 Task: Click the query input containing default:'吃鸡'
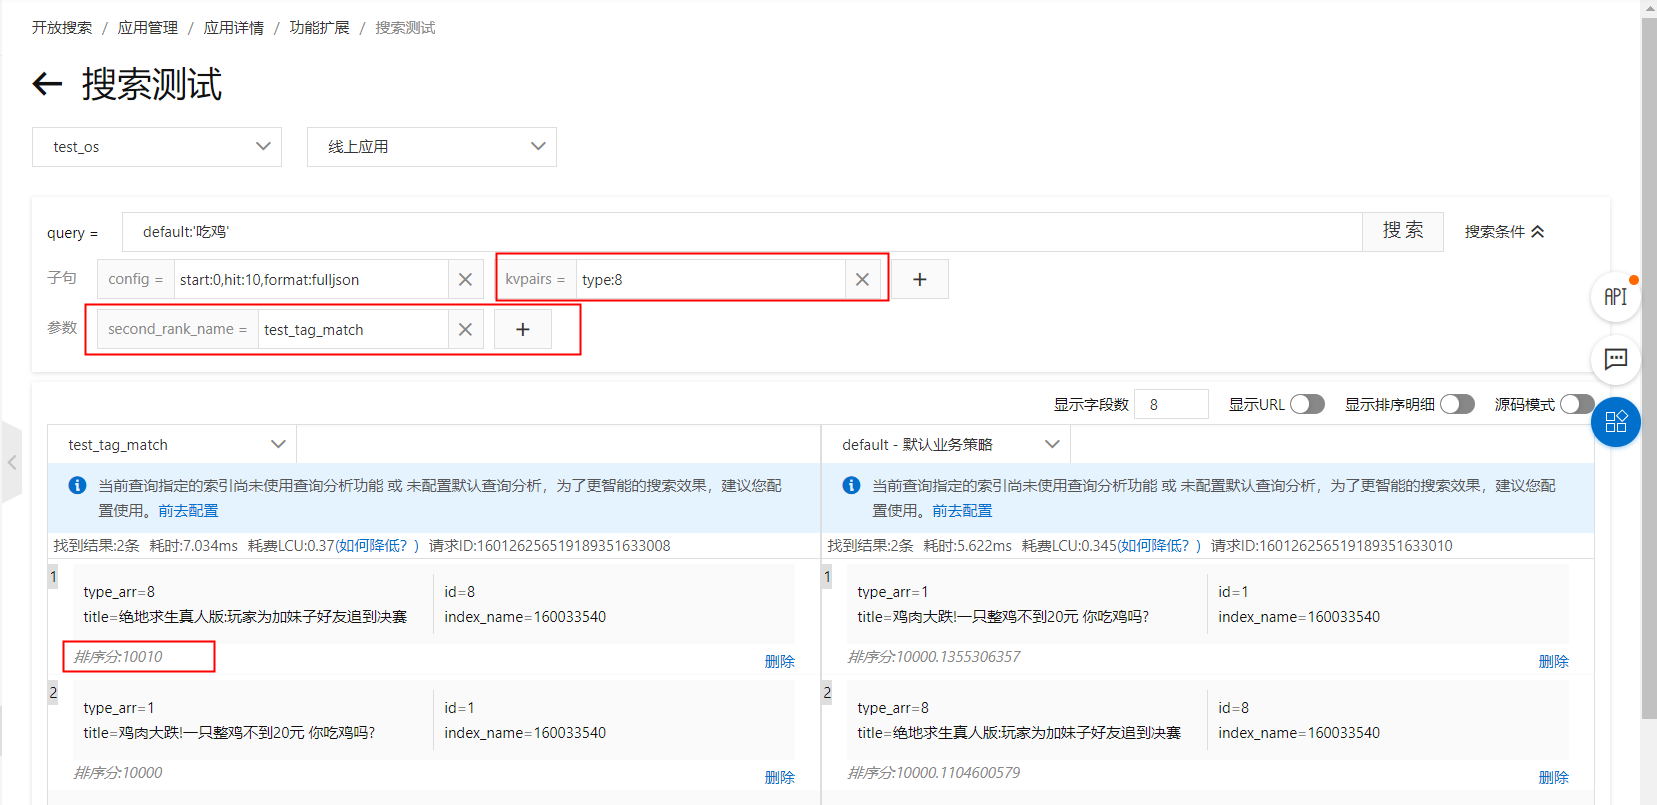pos(742,232)
